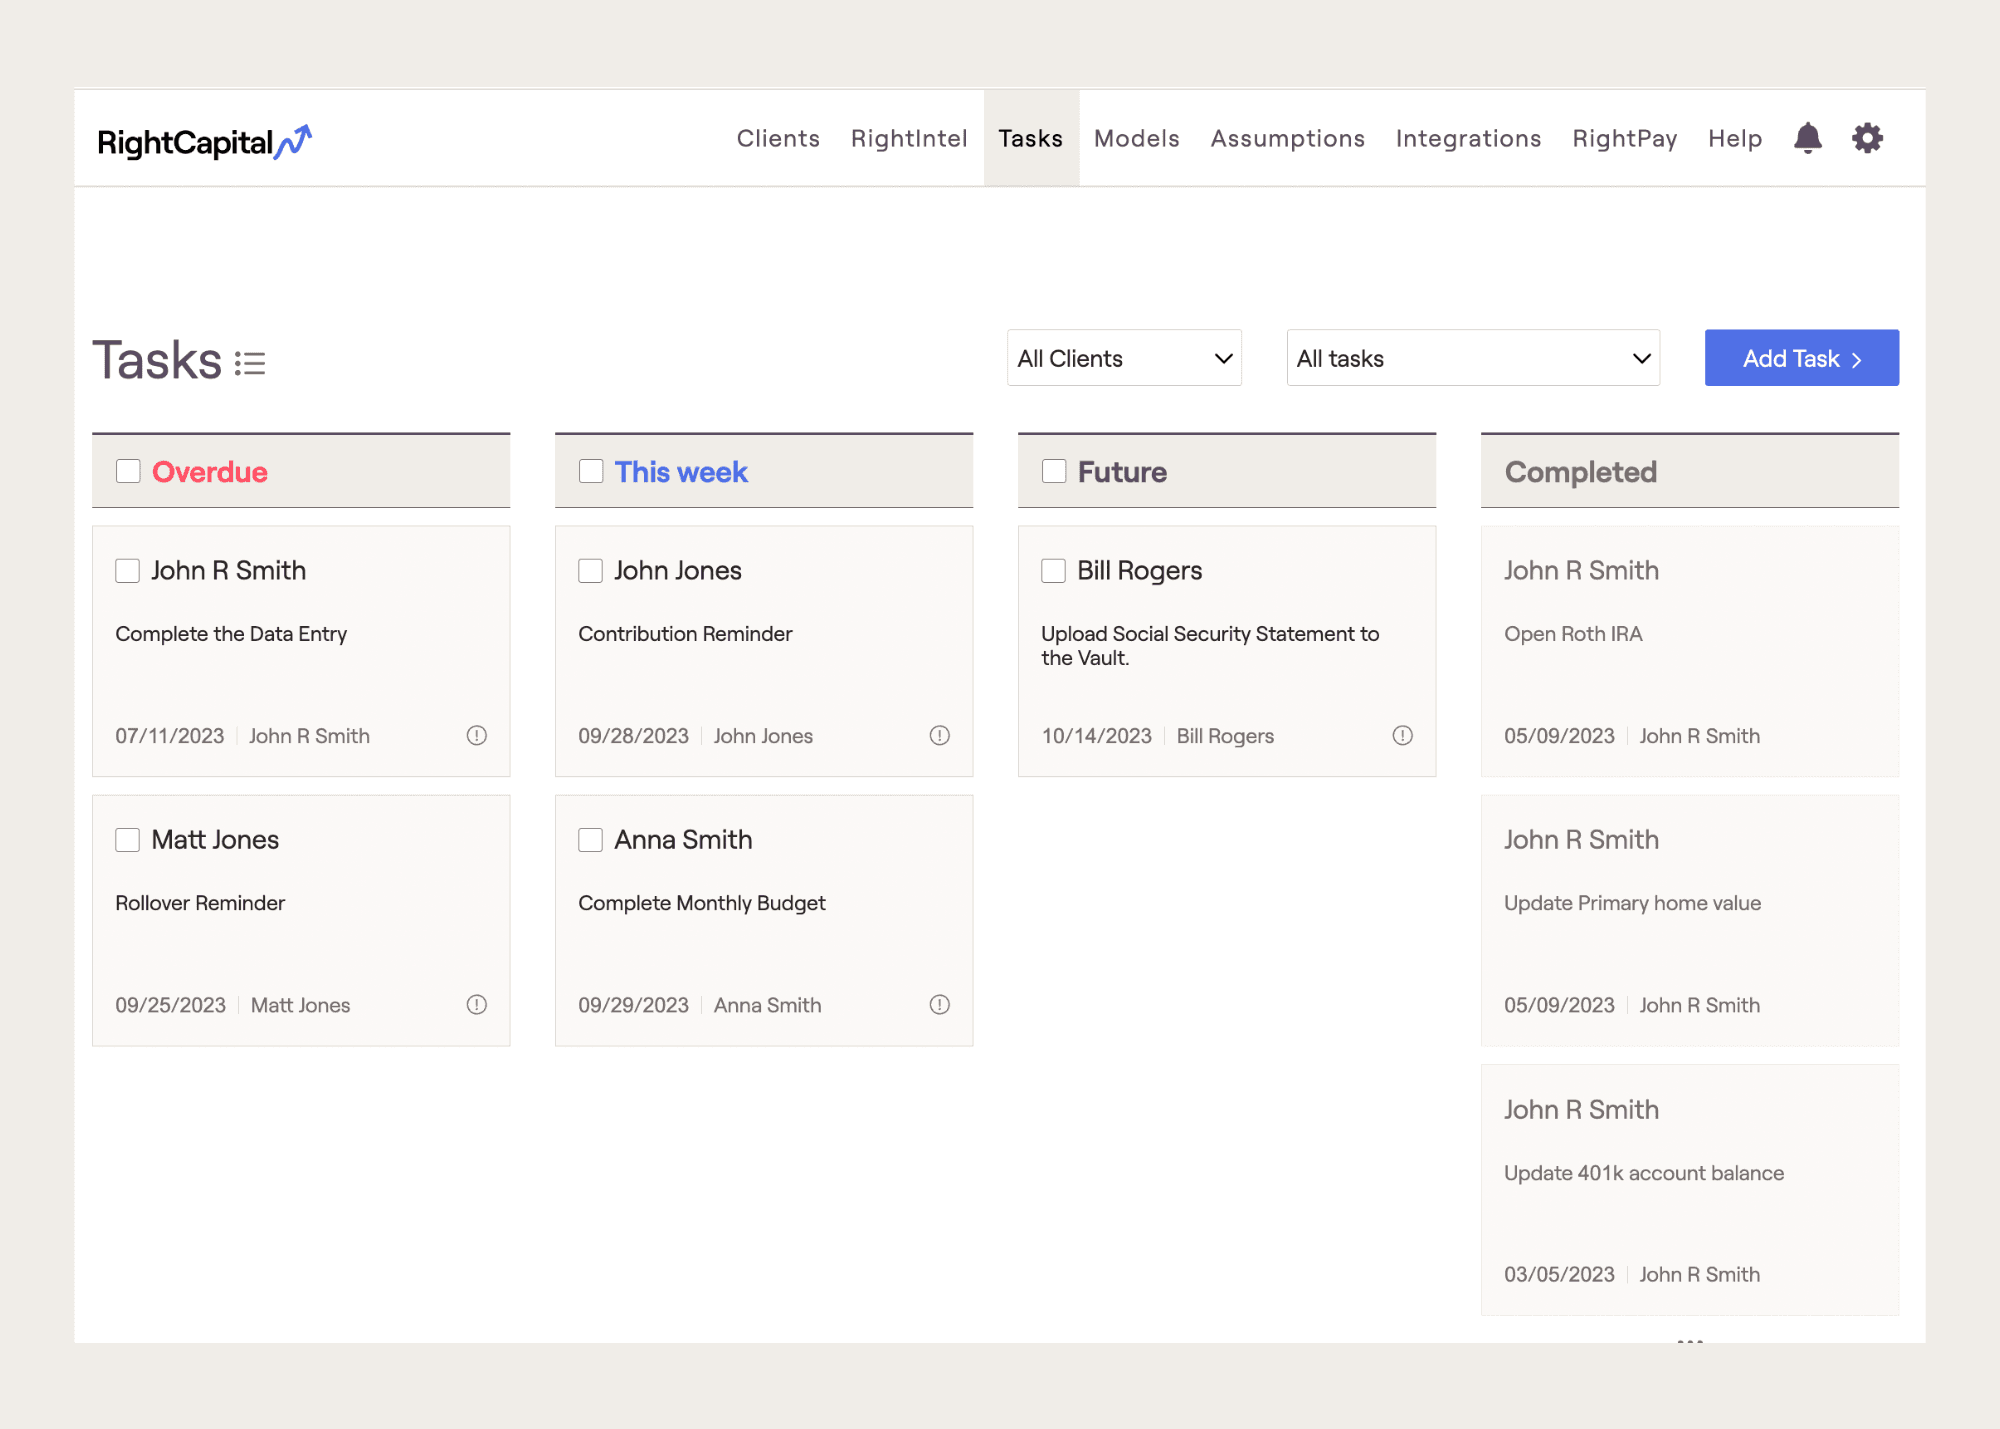Click the Bill Rogers assignee name in card footer
Viewport: 2000px width, 1429px height.
pos(1225,736)
